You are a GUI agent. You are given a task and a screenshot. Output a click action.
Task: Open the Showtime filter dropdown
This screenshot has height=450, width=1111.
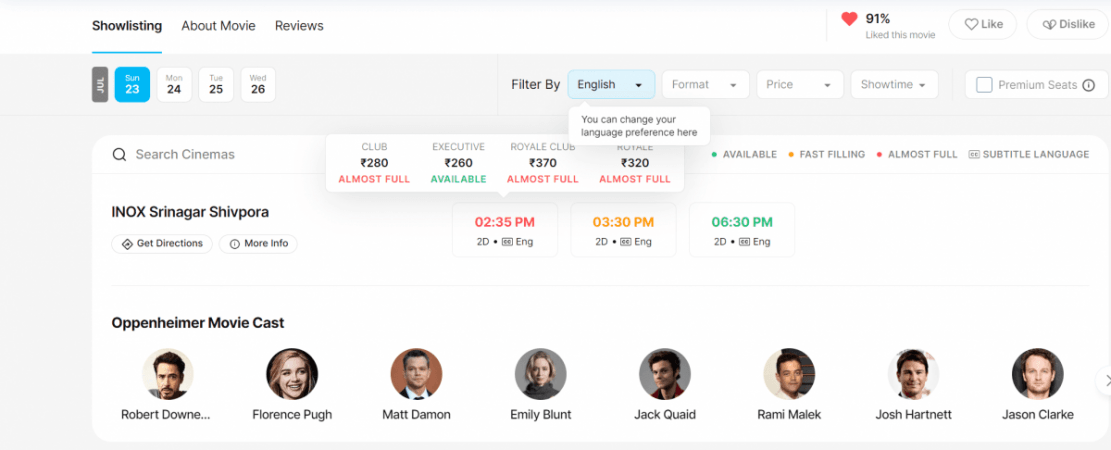coord(894,84)
